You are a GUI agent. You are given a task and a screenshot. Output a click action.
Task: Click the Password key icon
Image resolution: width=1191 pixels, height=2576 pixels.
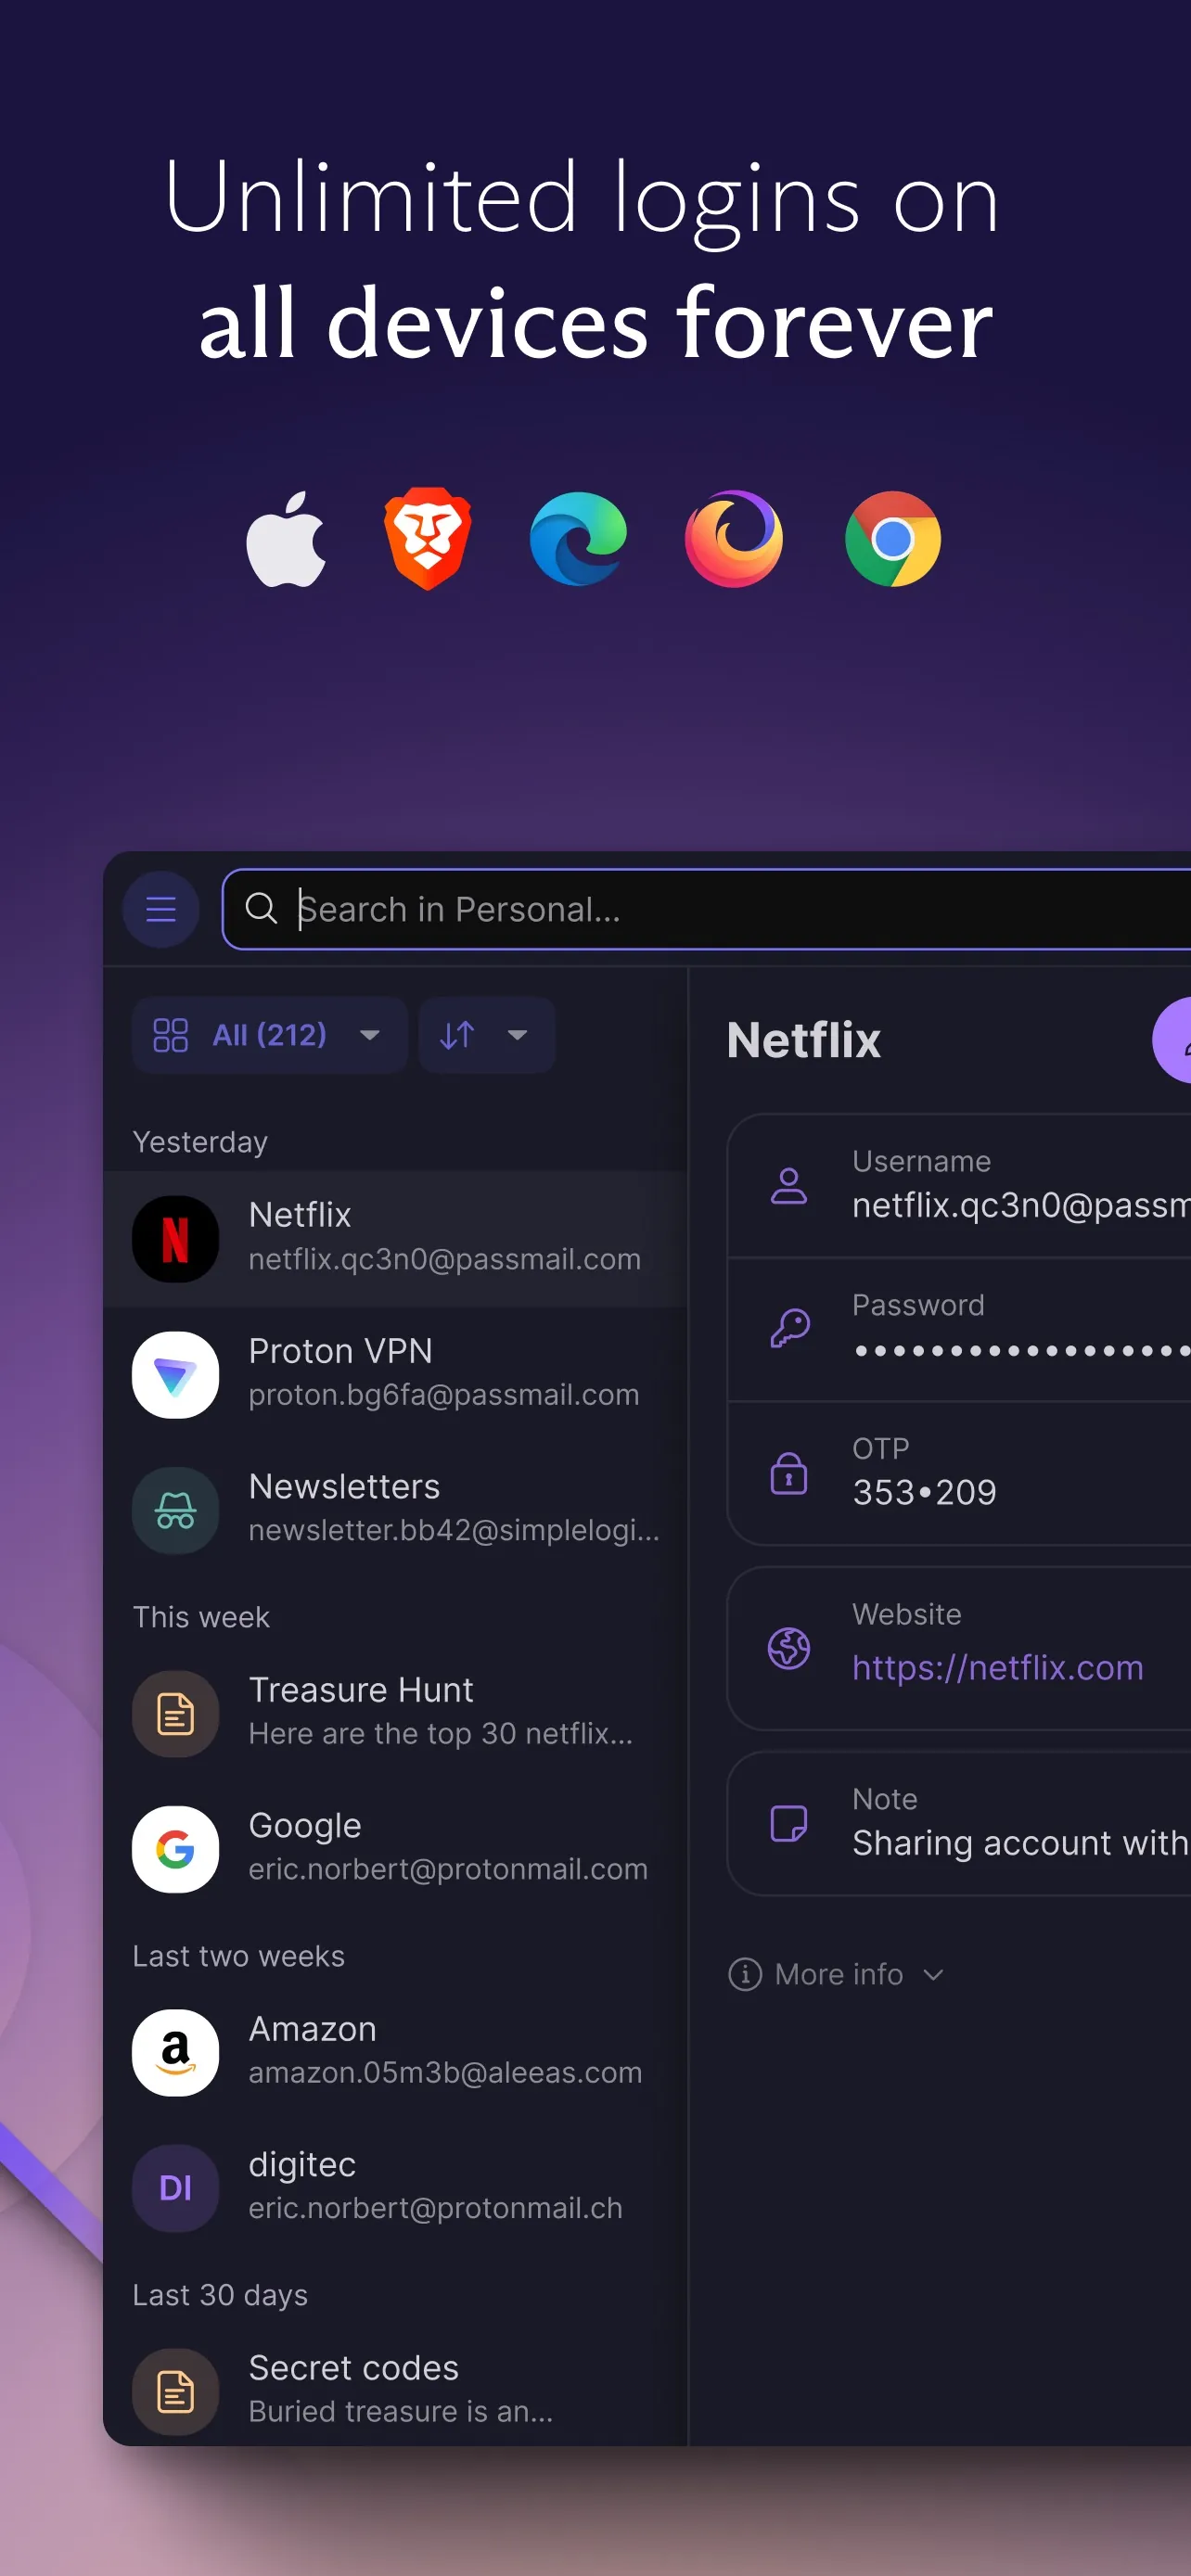(789, 1329)
